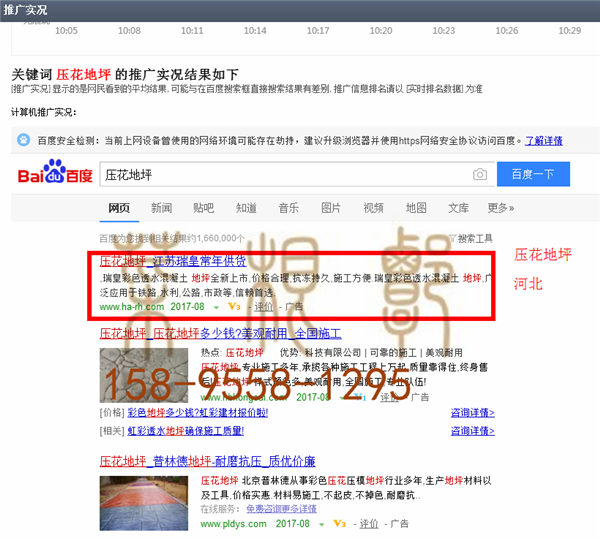The height and width of the screenshot is (543, 600).
Task: Expand the 更多» menu
Action: click(501, 208)
